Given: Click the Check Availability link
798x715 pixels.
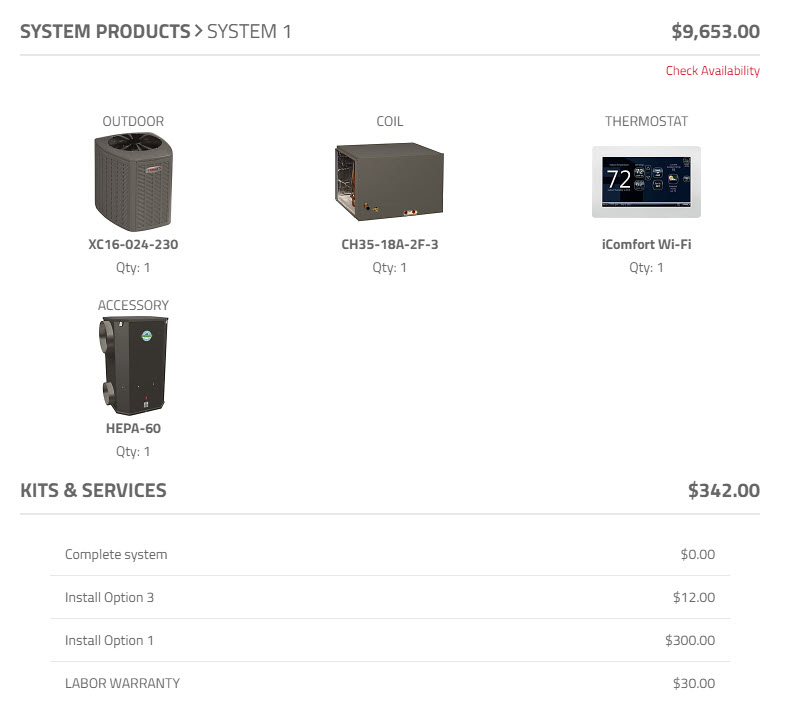Looking at the screenshot, I should 712,71.
